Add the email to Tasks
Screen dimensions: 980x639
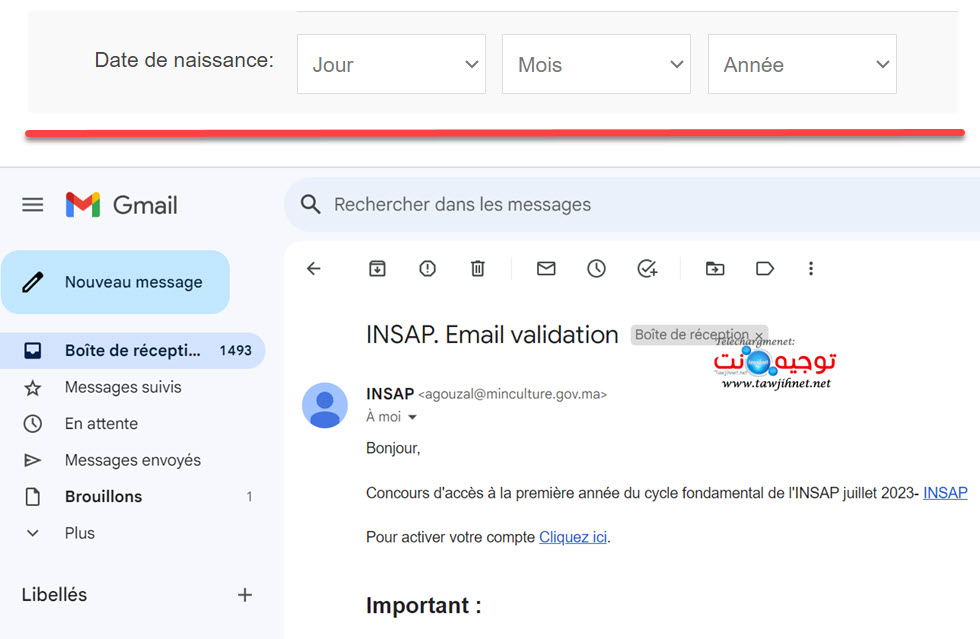[647, 268]
